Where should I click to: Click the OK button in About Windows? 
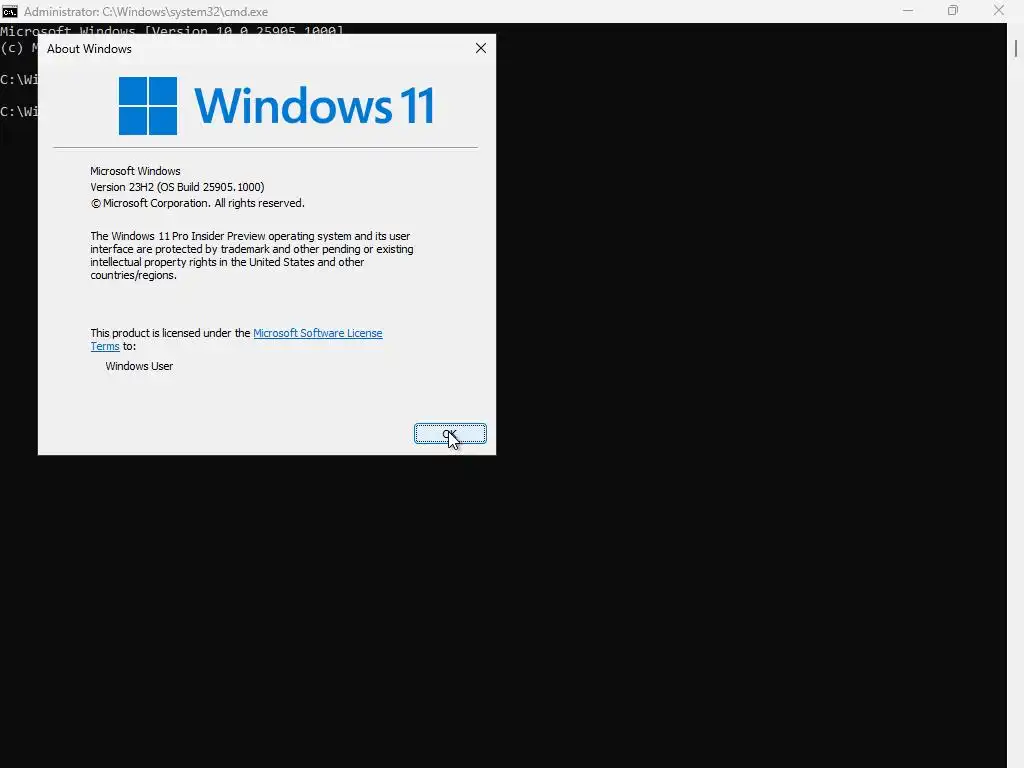pos(450,434)
